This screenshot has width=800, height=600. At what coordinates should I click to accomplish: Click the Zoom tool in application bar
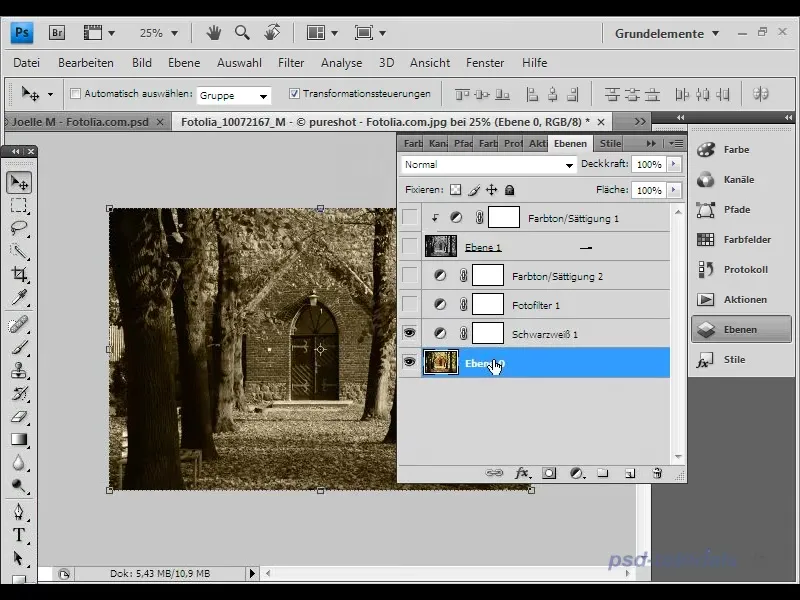[x=242, y=33]
